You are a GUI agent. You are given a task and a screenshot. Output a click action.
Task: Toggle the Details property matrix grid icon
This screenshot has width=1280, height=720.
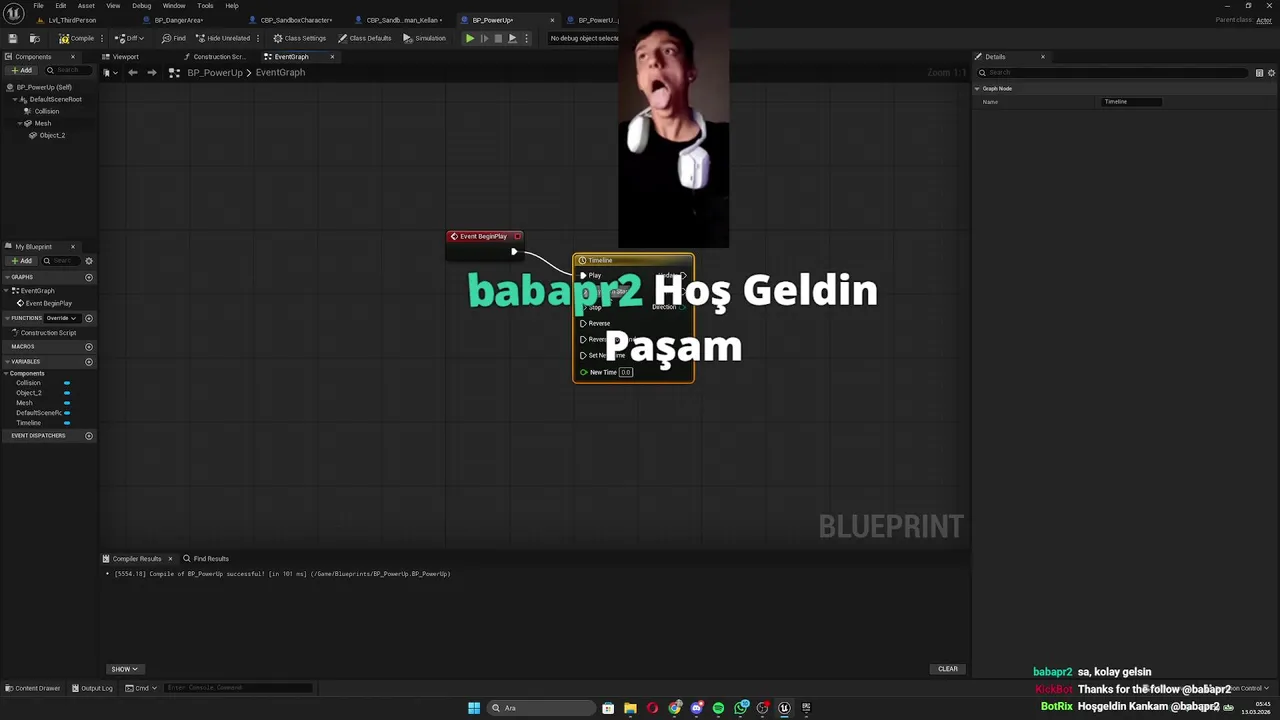[x=1260, y=72]
